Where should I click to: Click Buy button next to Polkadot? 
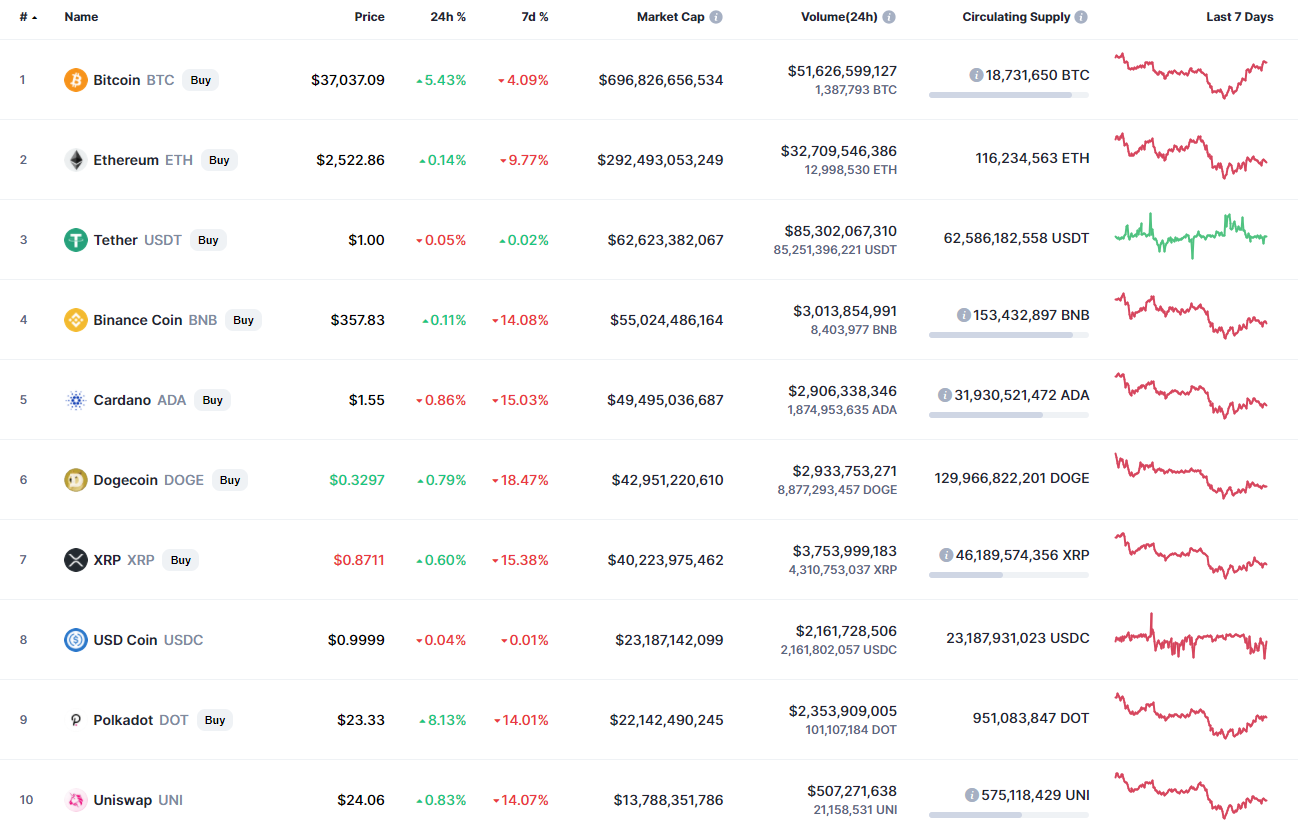click(x=214, y=720)
